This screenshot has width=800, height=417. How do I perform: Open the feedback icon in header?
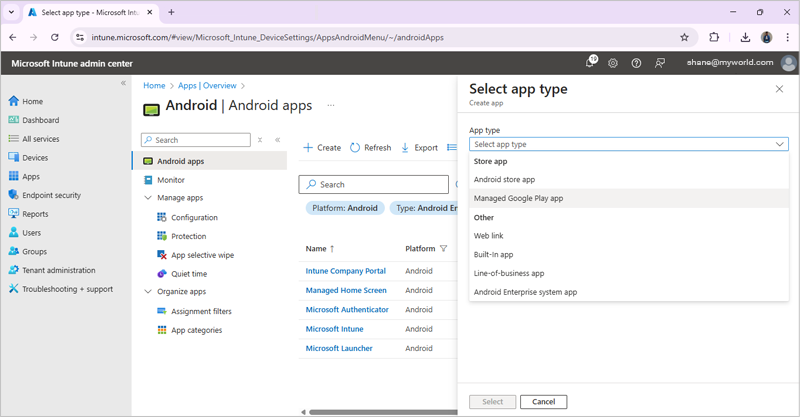pos(660,63)
